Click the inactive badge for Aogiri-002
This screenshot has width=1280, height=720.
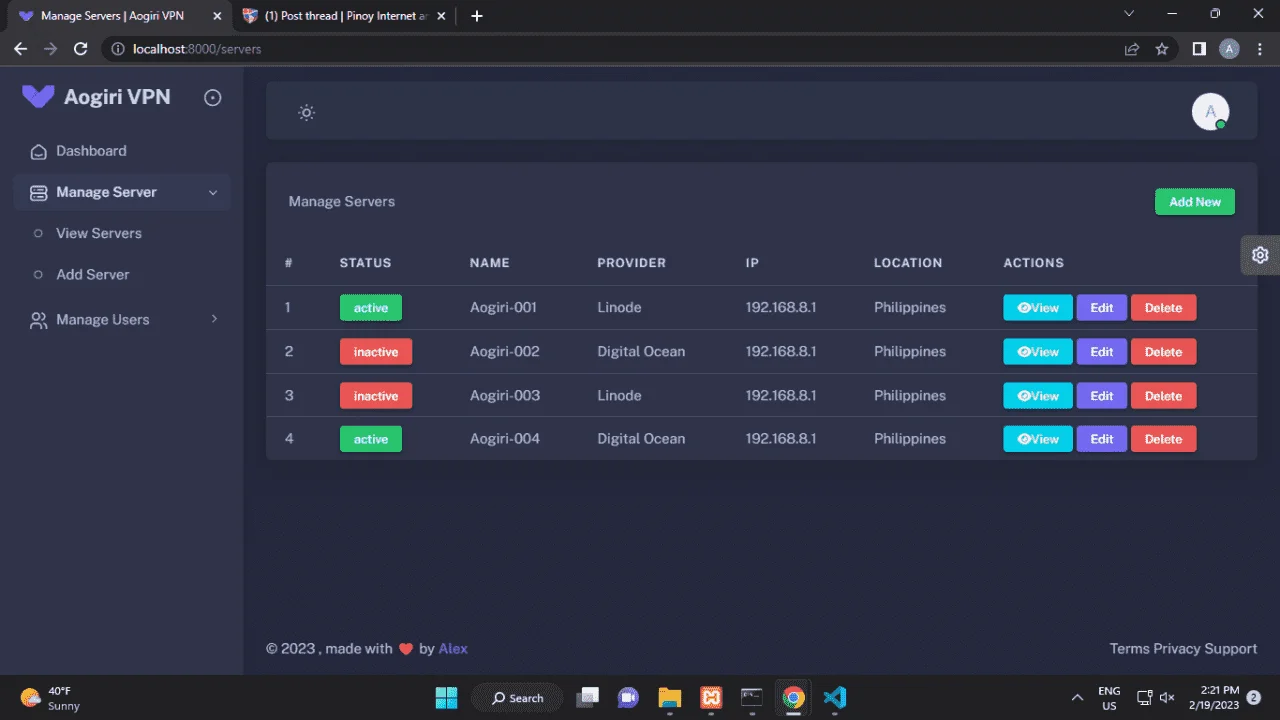376,352
